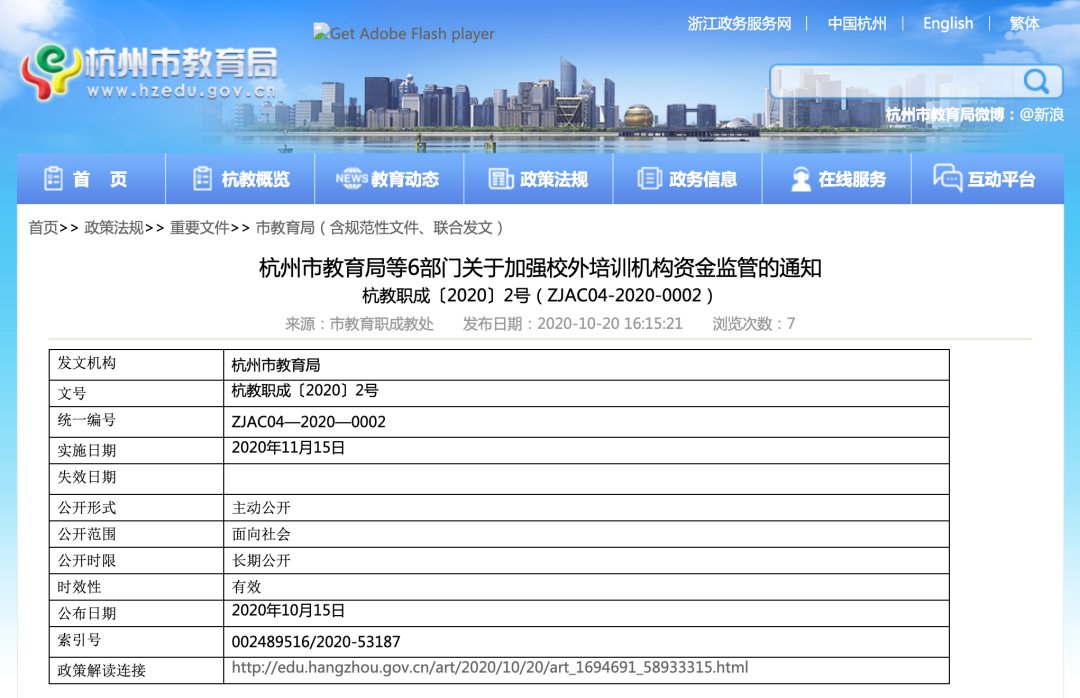Click 重要文件 in the breadcrumb
The width and height of the screenshot is (1080, 698).
200,227
